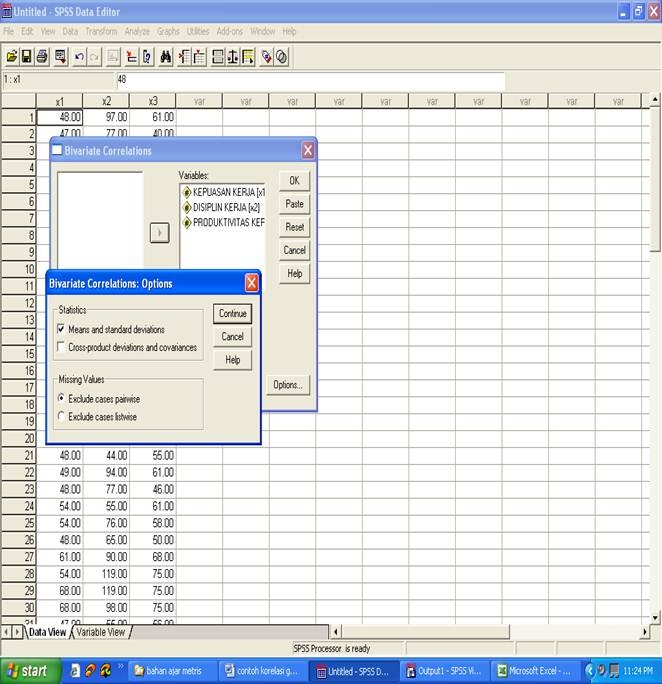Open the Utilities menu
The height and width of the screenshot is (684, 662).
[x=198, y=31]
